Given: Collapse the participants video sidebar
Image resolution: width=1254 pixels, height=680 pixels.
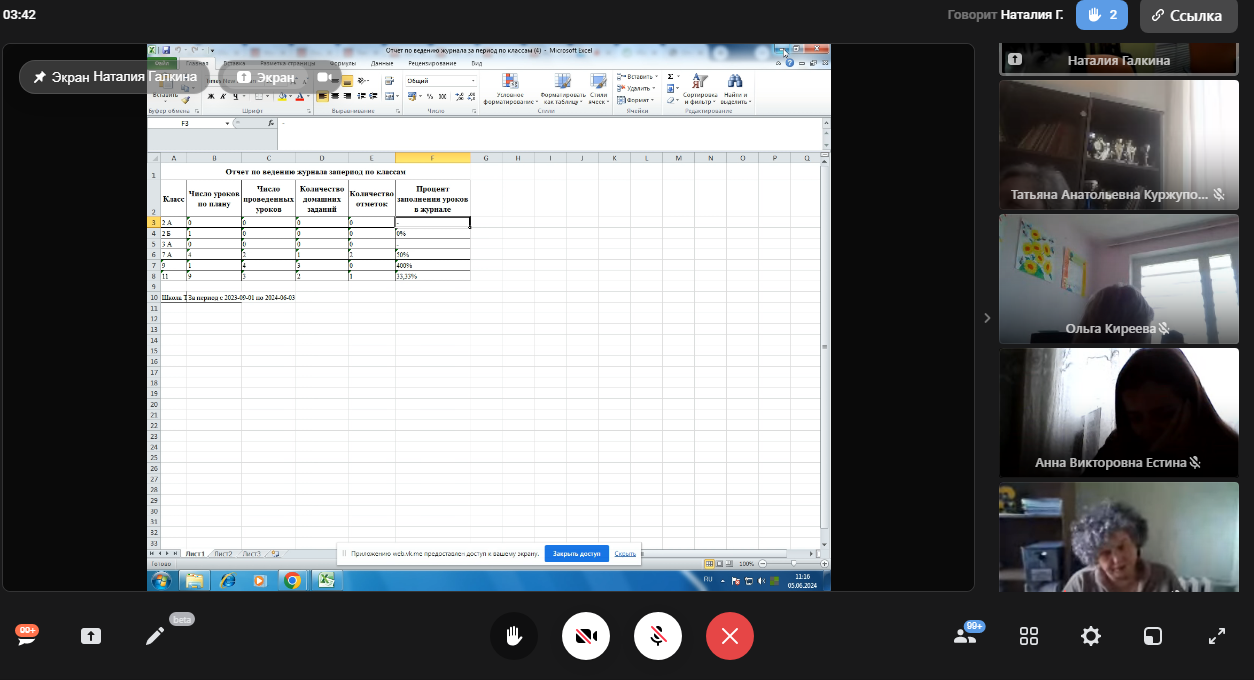Looking at the screenshot, I should 987,318.
